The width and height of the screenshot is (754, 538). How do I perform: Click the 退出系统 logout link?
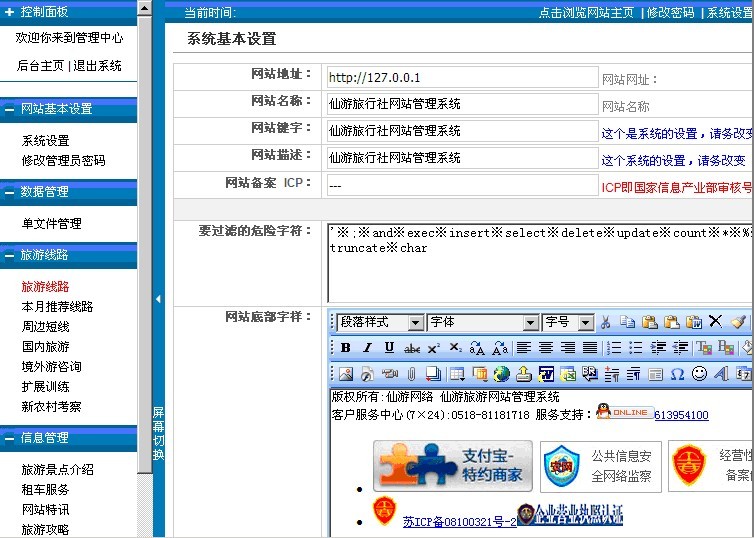[98, 66]
